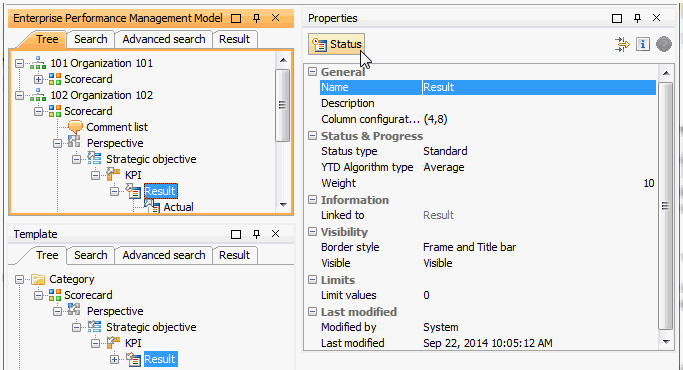The height and width of the screenshot is (370, 683).
Task: Collapse the Last modified section
Action: point(312,312)
